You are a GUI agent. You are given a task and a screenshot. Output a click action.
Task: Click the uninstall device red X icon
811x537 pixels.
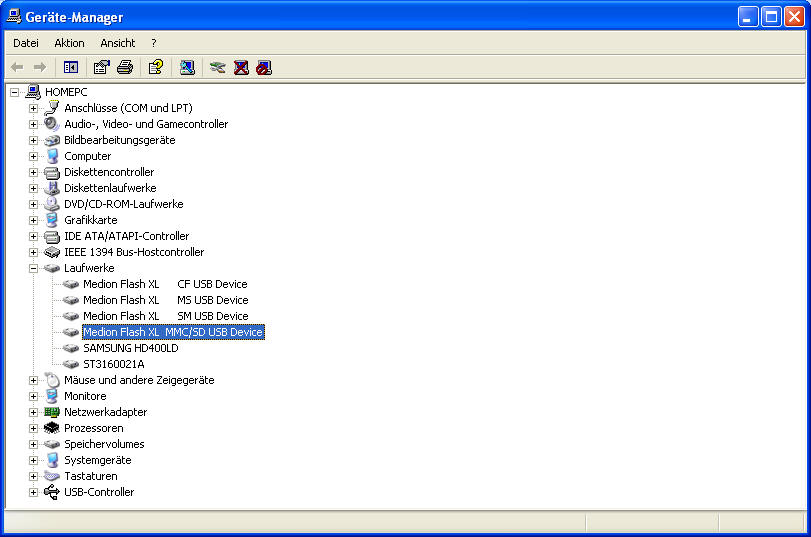241,67
